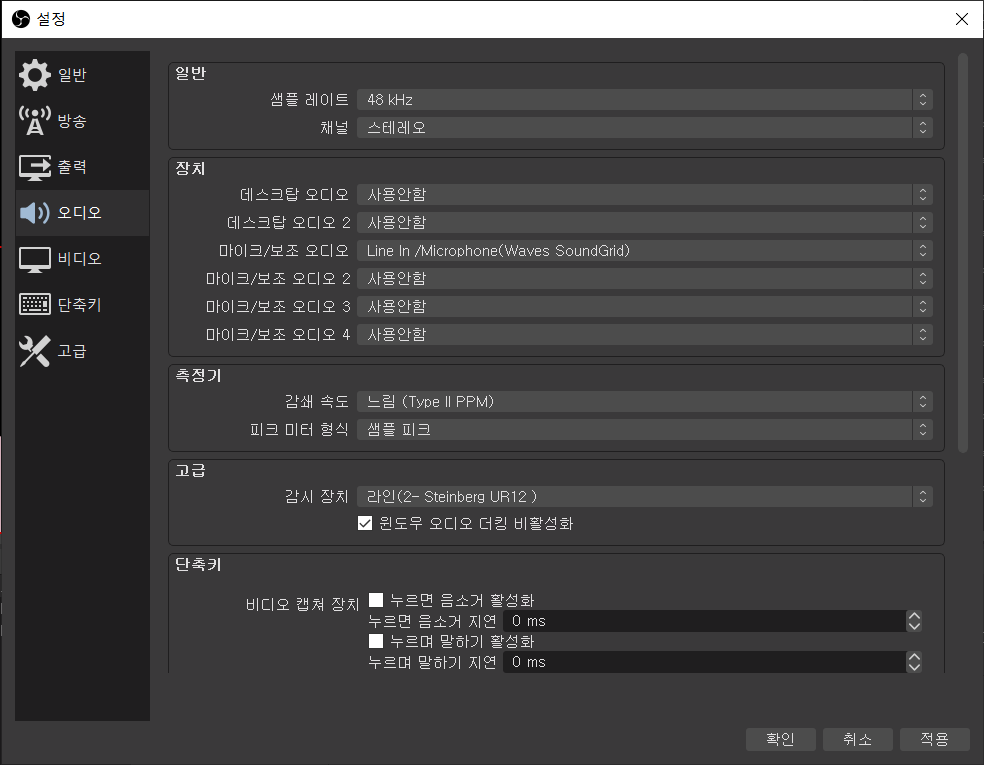Enable push-to-mute checkbox (누르면 음소거 활성화)
This screenshot has height=765, width=984.
(x=377, y=600)
